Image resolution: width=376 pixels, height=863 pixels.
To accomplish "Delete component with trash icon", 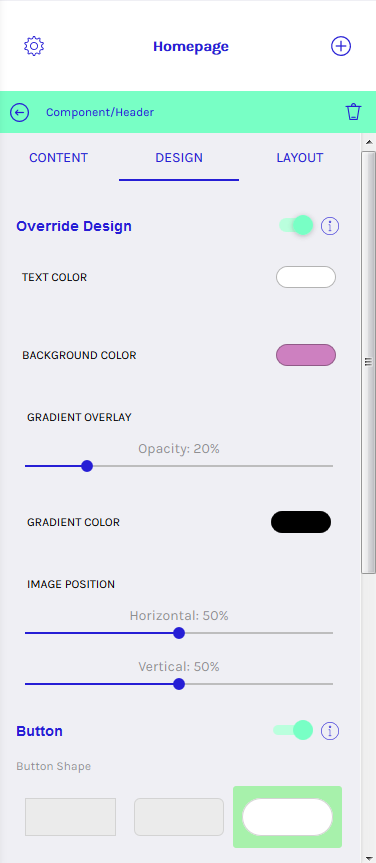I will point(353,112).
